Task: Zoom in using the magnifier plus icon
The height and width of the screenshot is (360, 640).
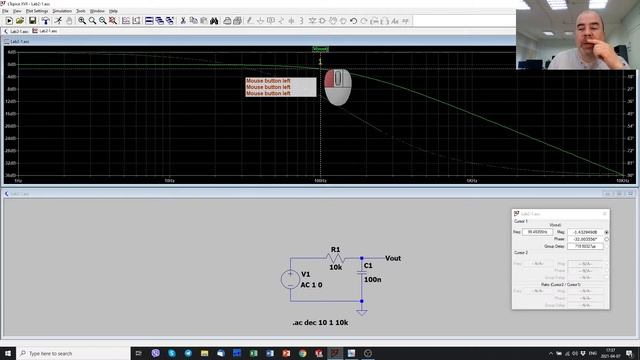Action: (82, 20)
